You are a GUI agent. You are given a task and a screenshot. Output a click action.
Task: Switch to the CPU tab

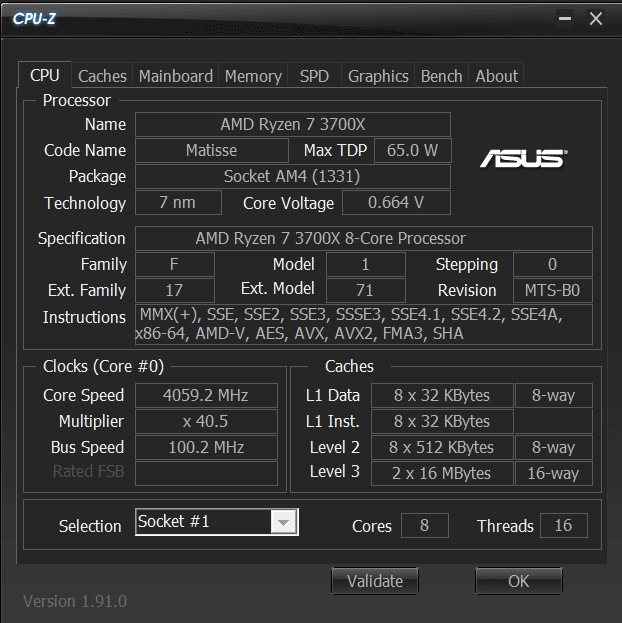tap(45, 75)
